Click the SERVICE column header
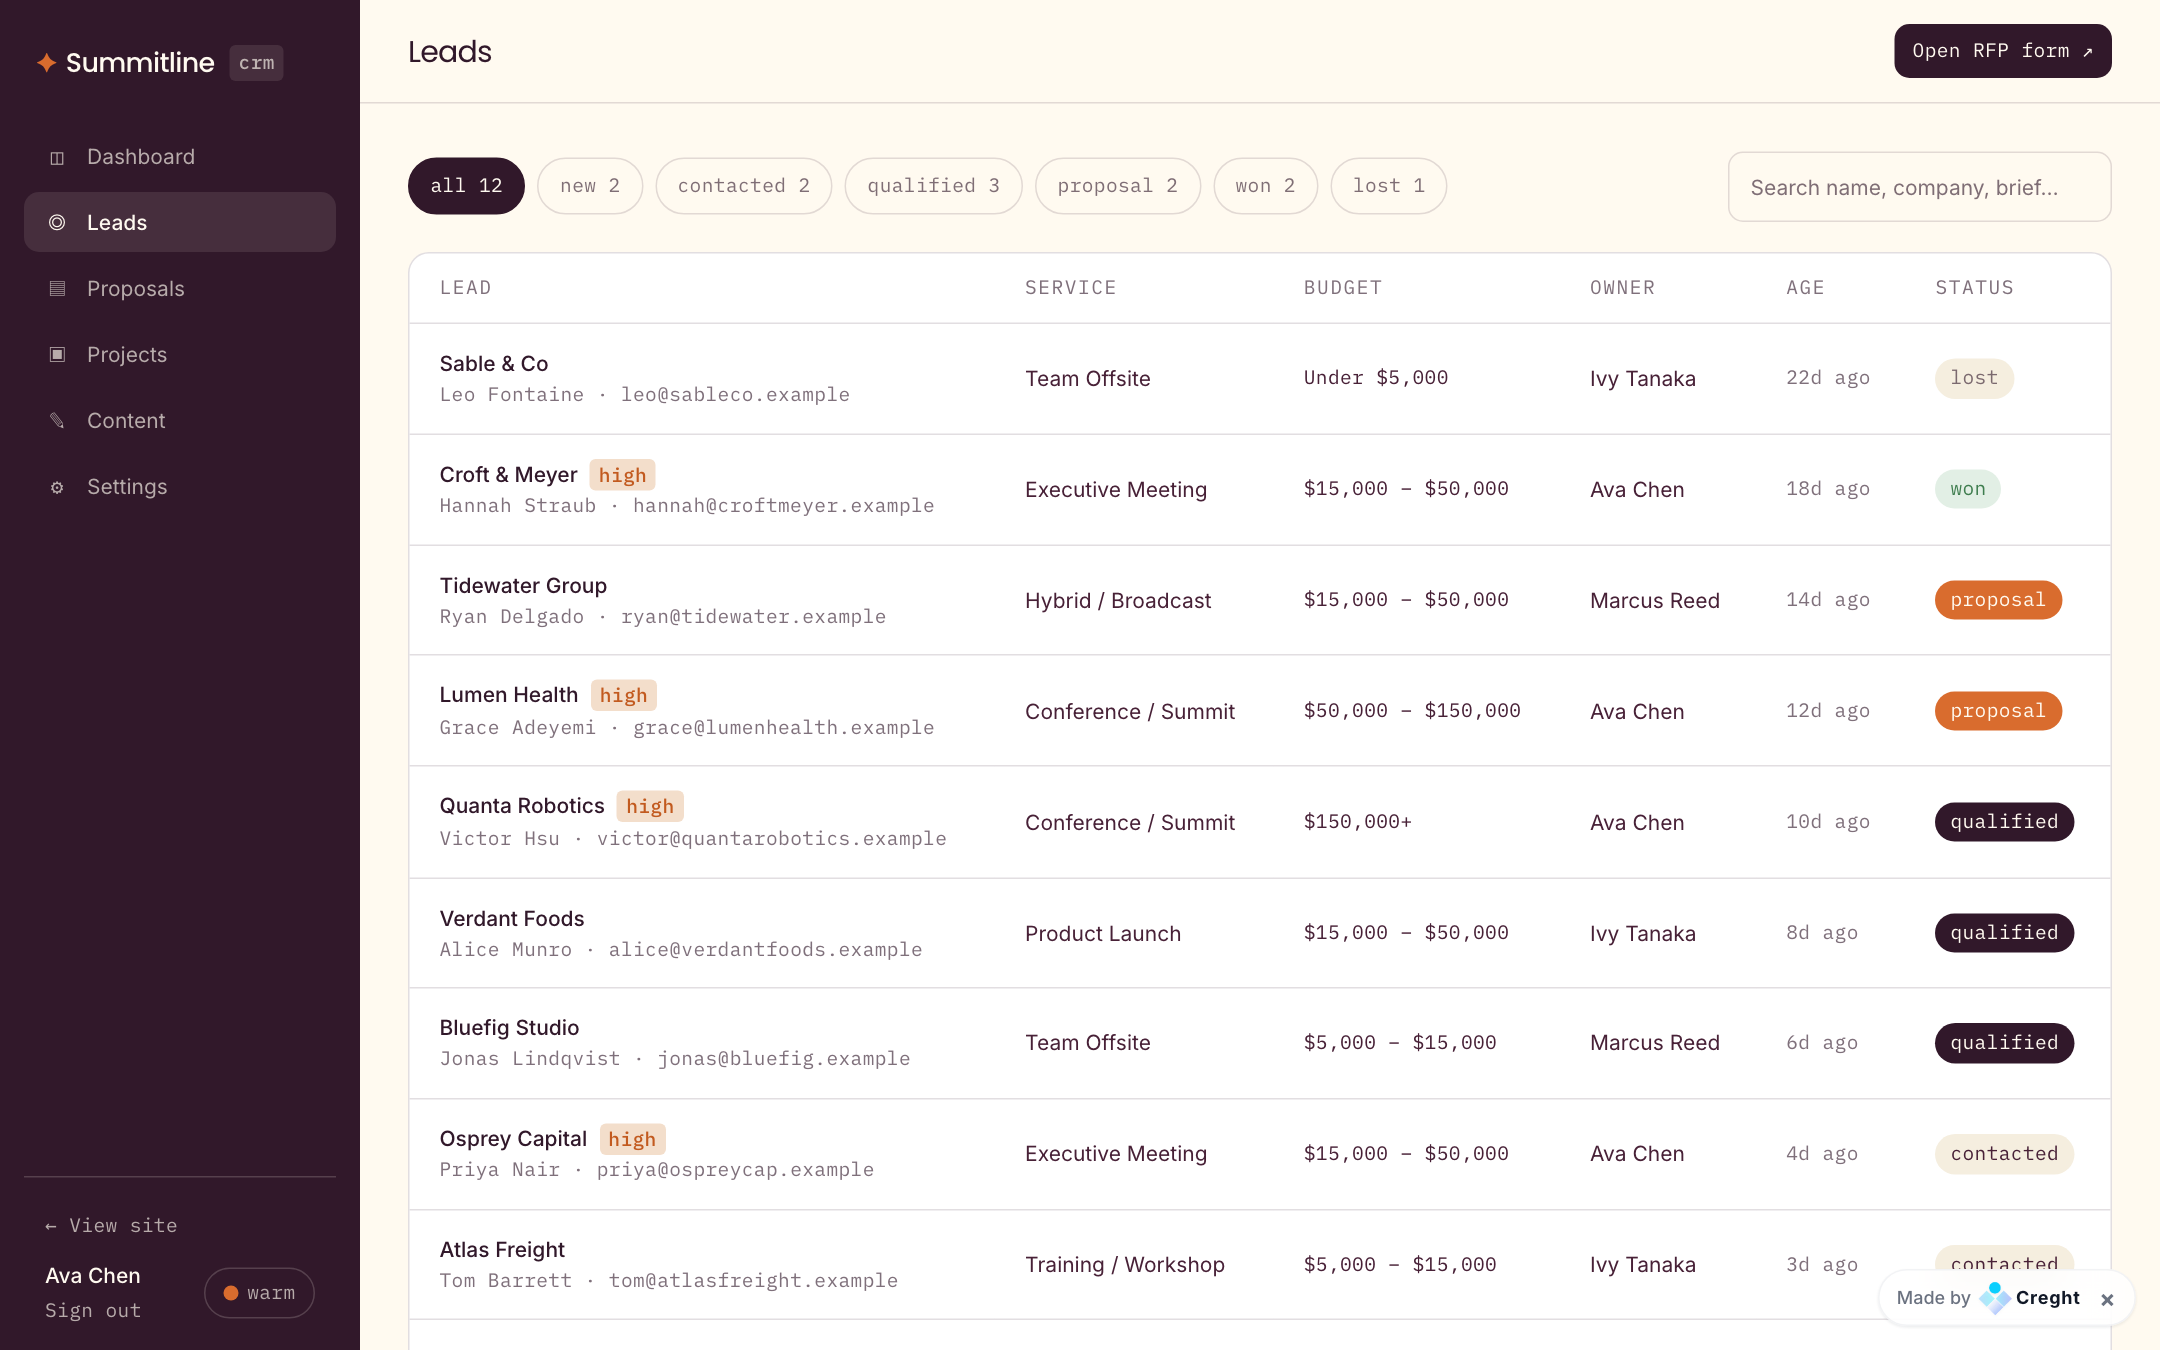The height and width of the screenshot is (1350, 2160). tap(1070, 288)
